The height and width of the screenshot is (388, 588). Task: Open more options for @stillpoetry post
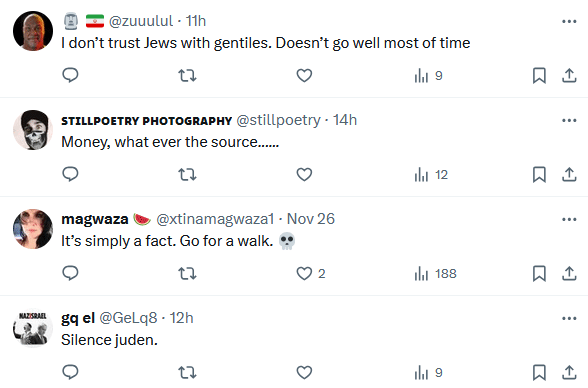pos(569,120)
